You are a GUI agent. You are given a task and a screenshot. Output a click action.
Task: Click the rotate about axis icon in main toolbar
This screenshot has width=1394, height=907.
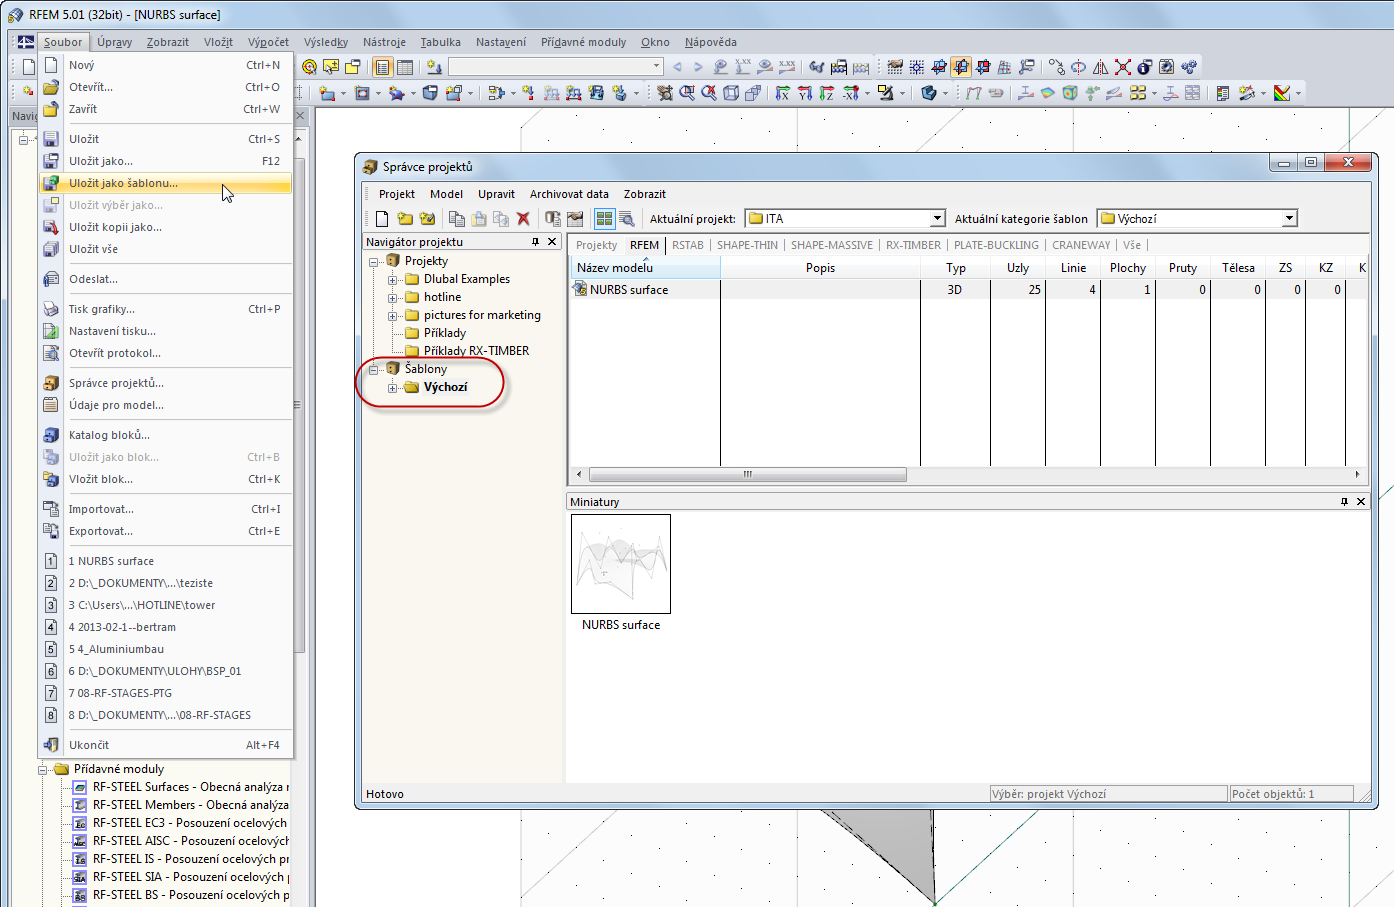pos(1078,67)
